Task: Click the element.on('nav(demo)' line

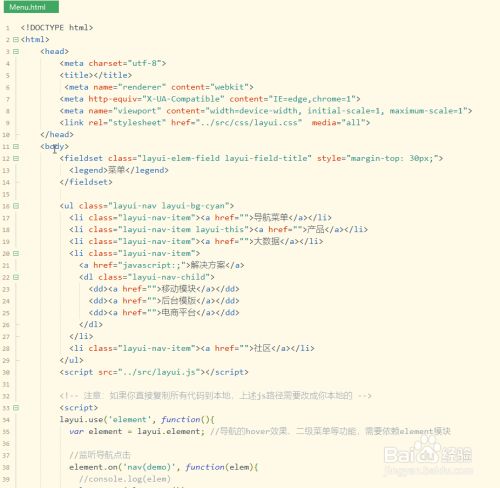Action: tap(164, 467)
